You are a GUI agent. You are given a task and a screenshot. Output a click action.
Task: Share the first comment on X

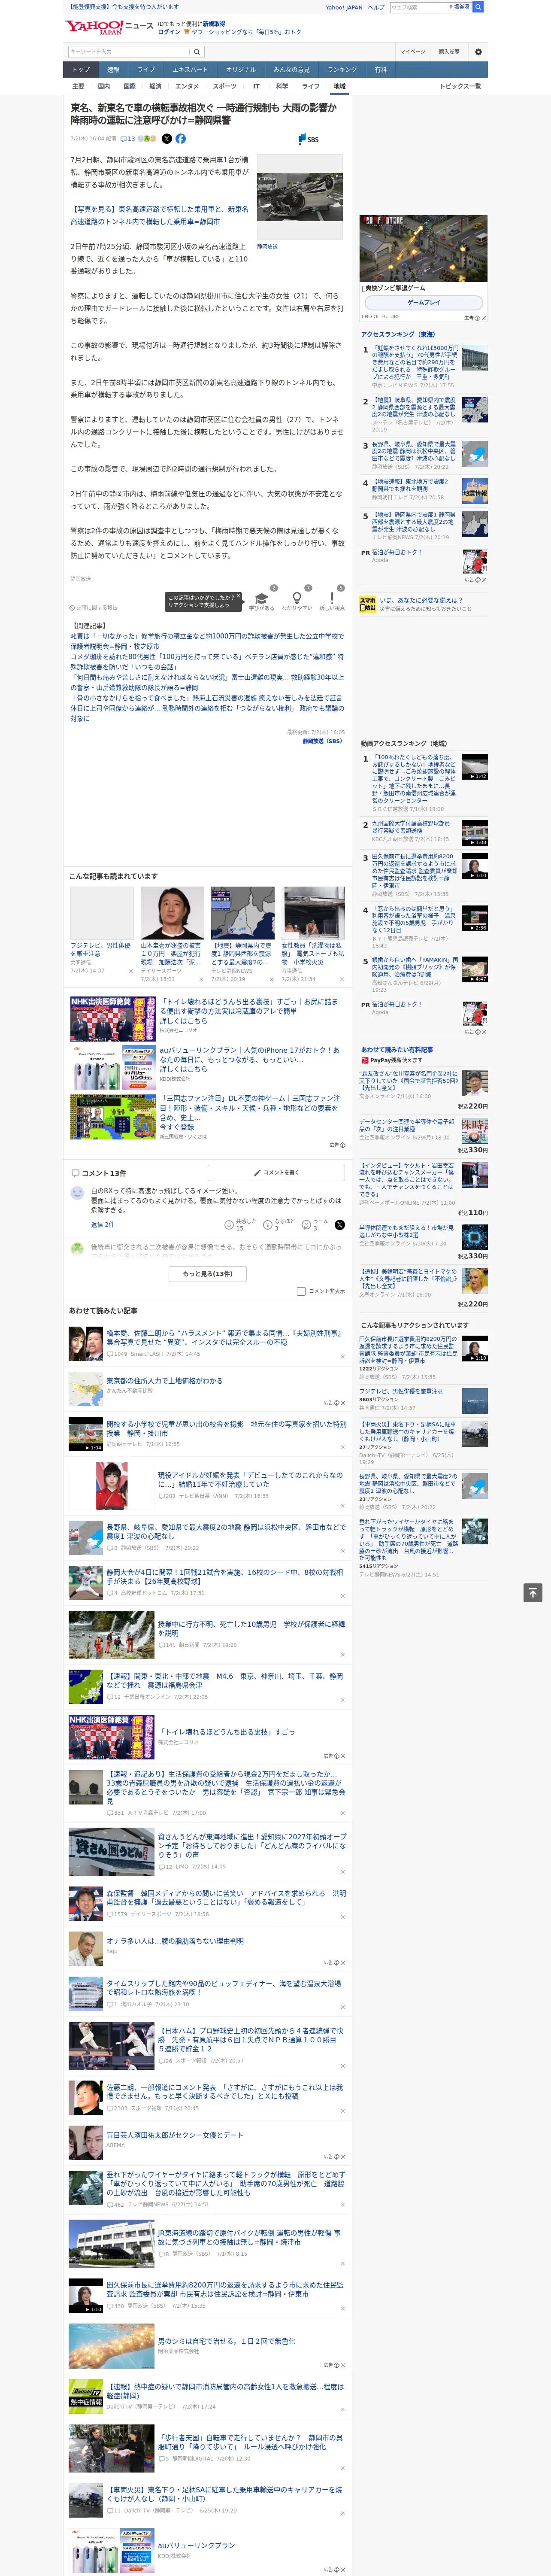point(340,1224)
